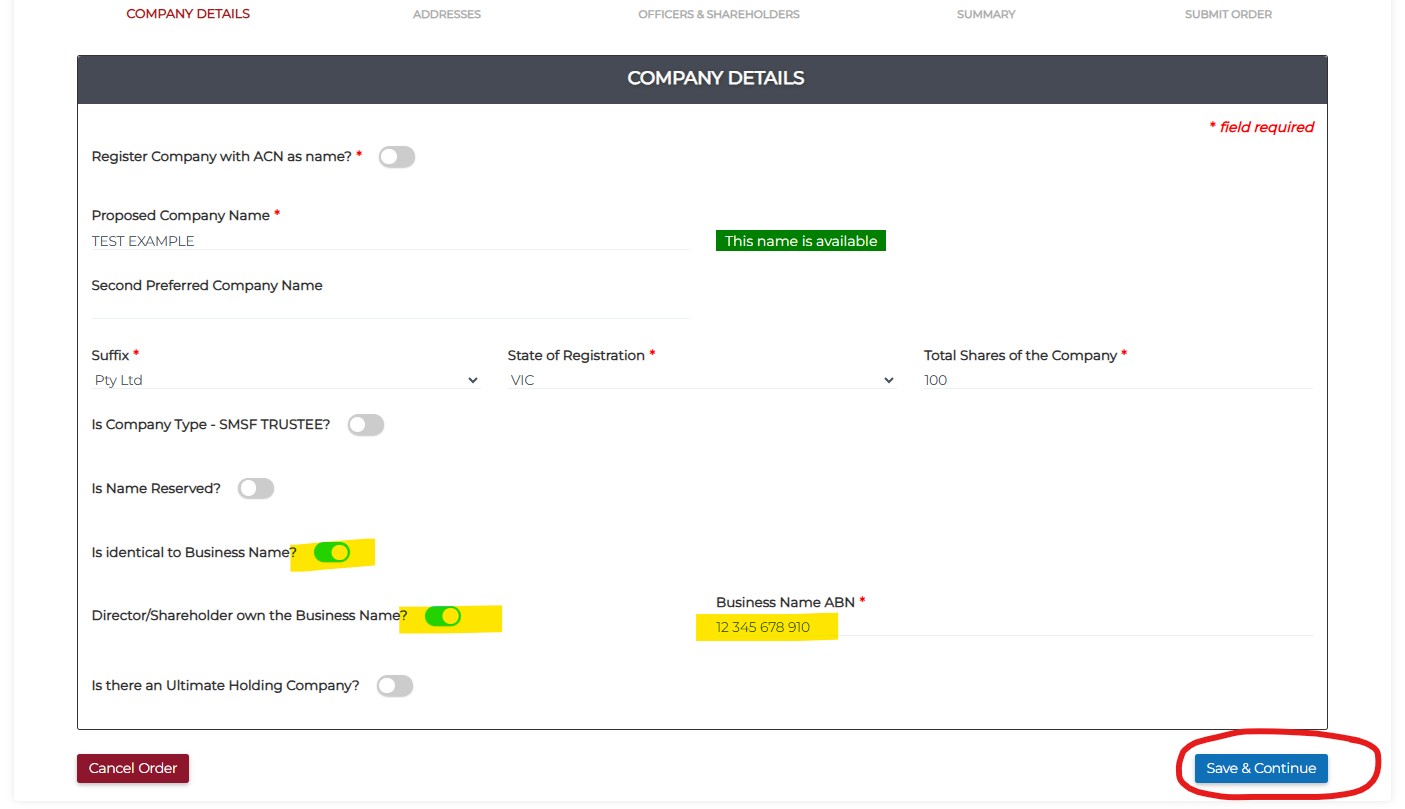Expand the Suffix dropdown showing Pty Ltd
The image size is (1405, 809).
[285, 380]
